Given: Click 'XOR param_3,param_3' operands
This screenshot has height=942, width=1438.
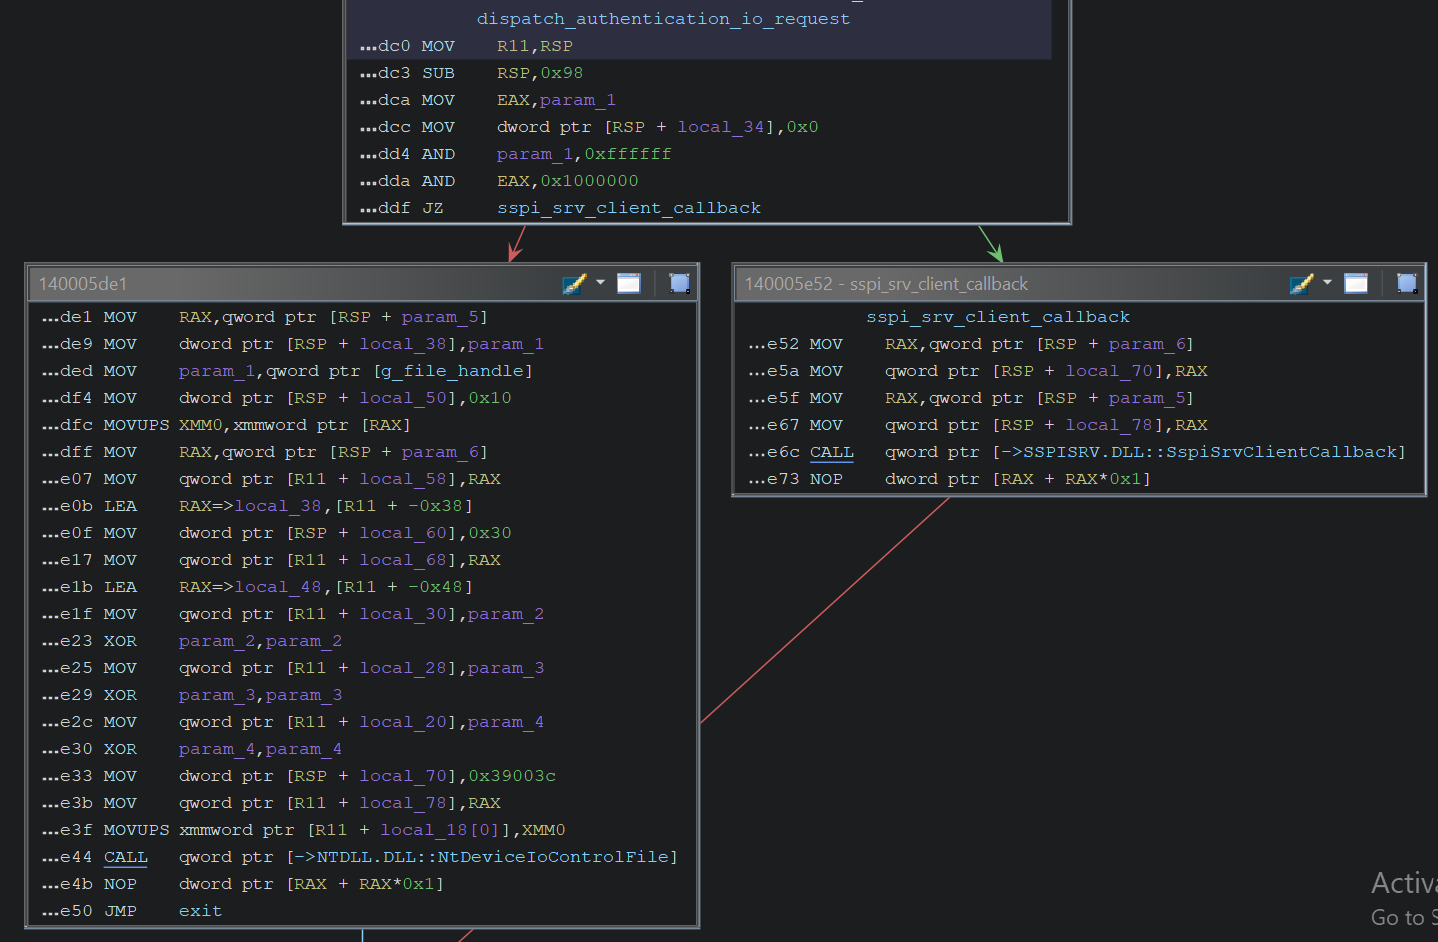Looking at the screenshot, I should point(260,695).
